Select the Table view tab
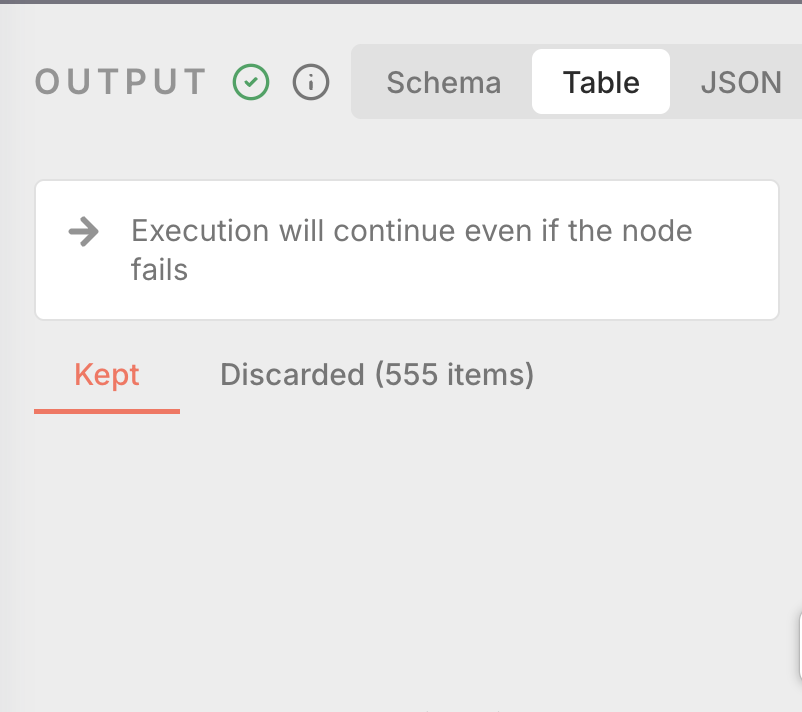Screen dimensions: 802x712 601,82
